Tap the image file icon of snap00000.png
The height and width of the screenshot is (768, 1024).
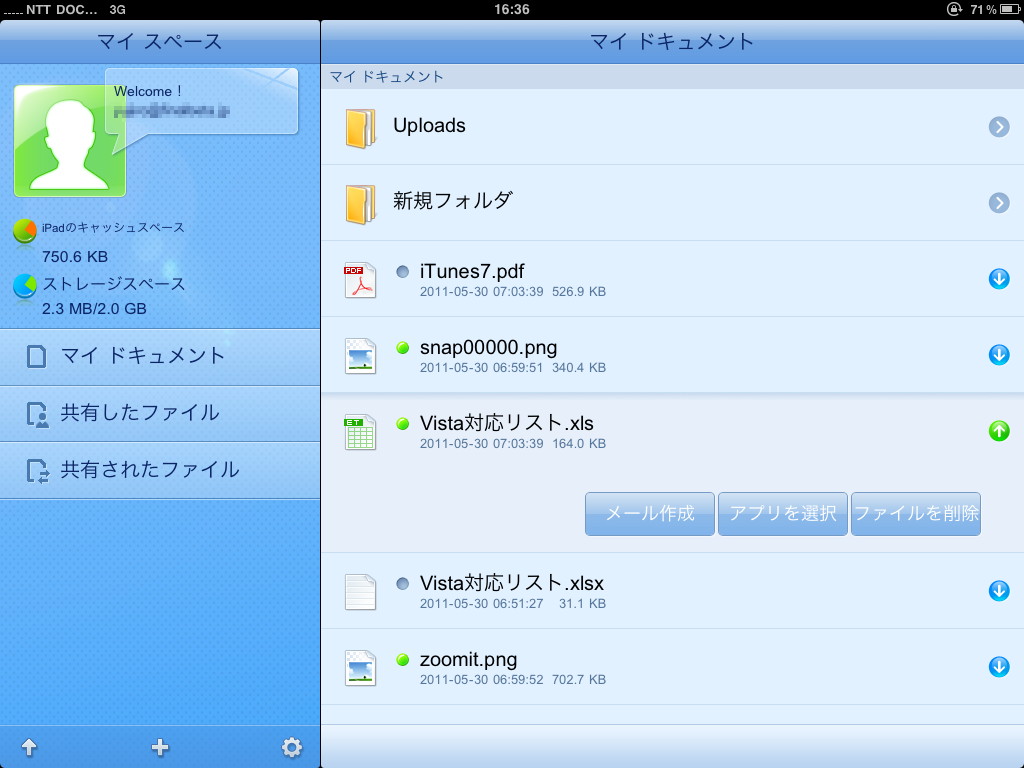pos(360,356)
